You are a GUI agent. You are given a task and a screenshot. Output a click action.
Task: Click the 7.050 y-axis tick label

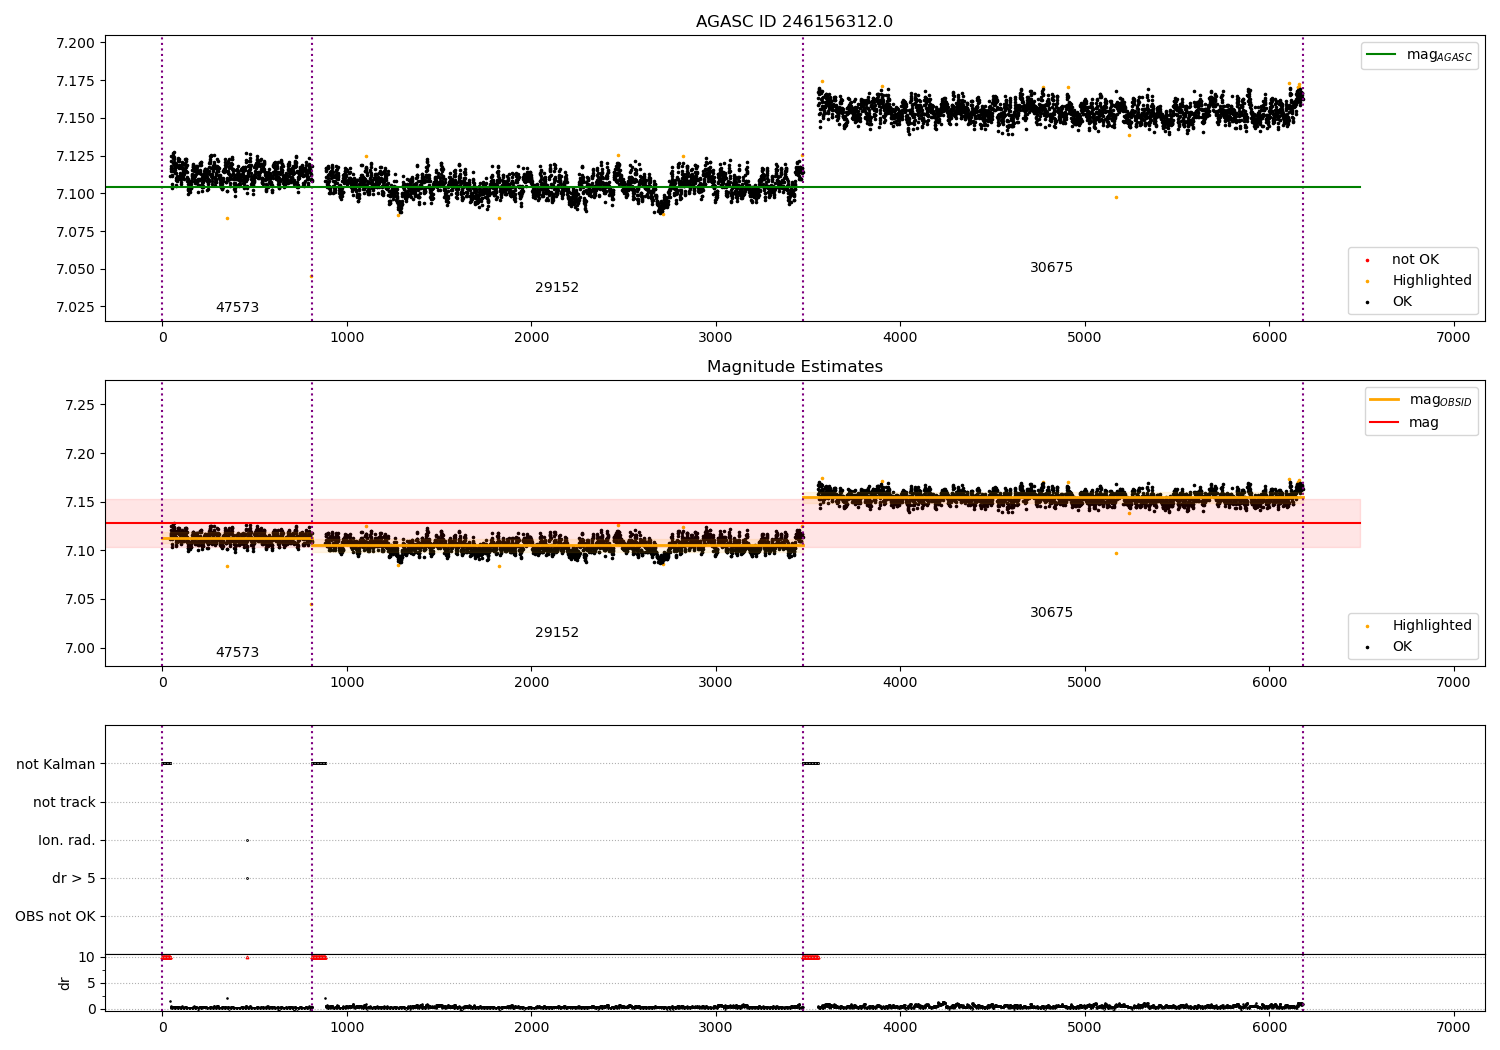tap(75, 269)
